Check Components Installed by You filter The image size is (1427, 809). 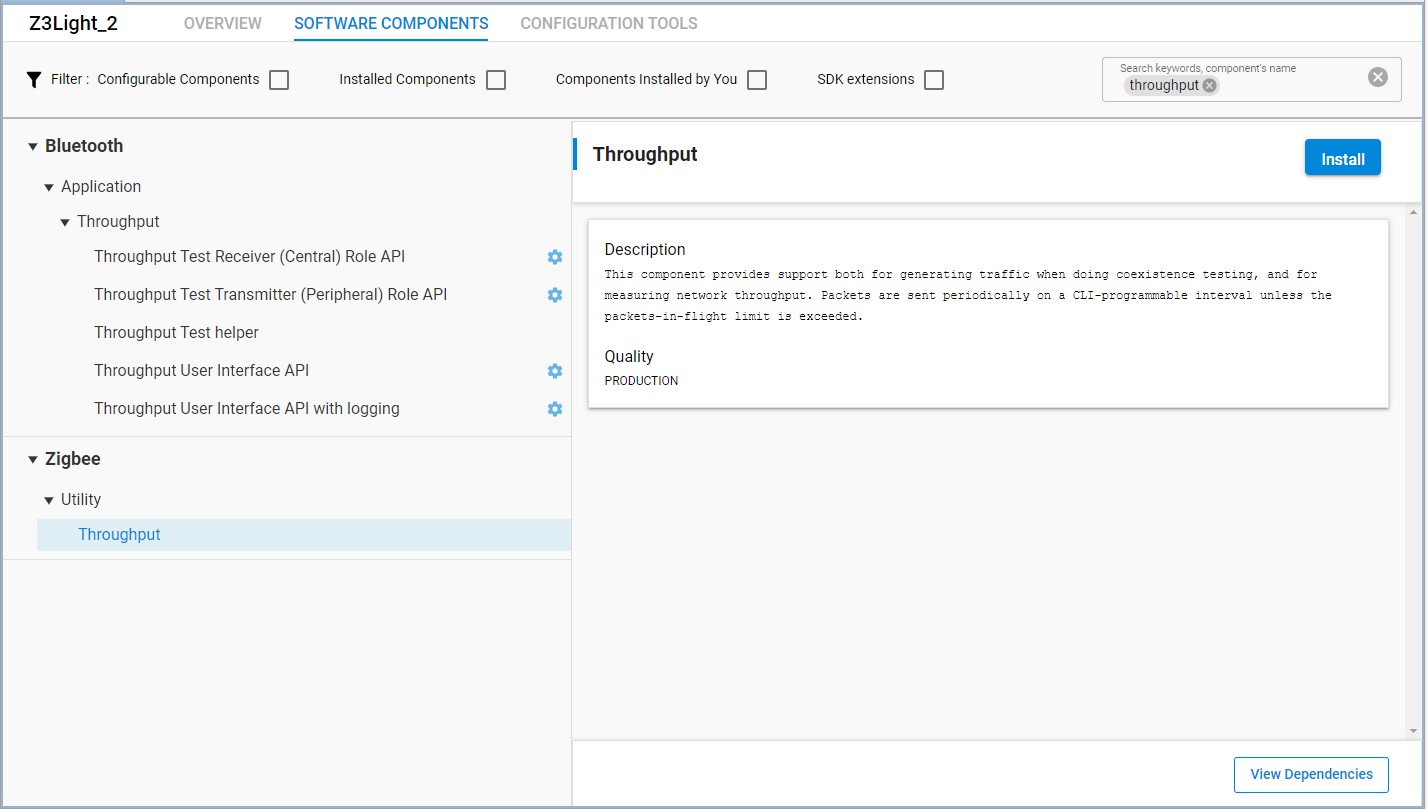[757, 80]
